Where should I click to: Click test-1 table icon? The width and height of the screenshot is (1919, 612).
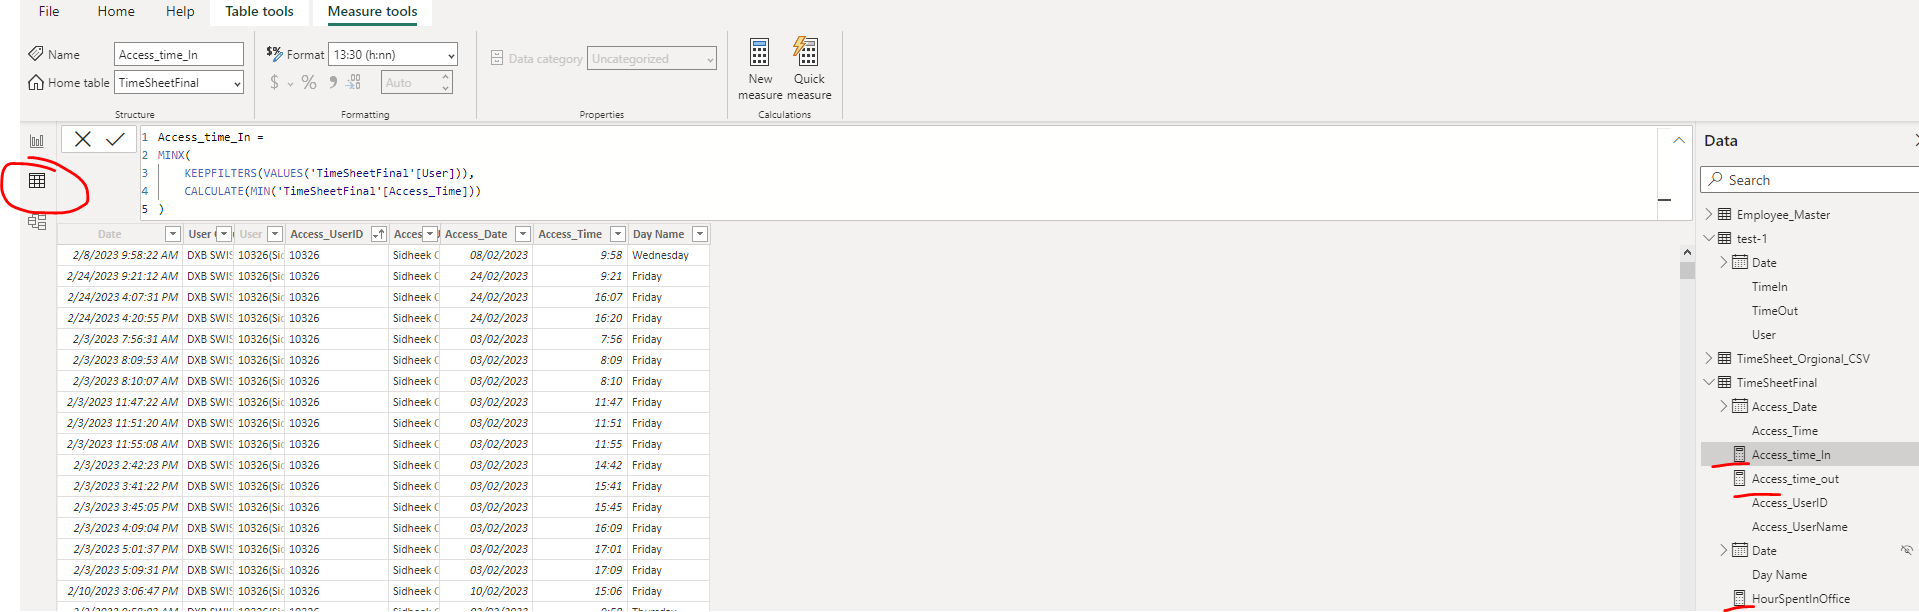(1725, 239)
